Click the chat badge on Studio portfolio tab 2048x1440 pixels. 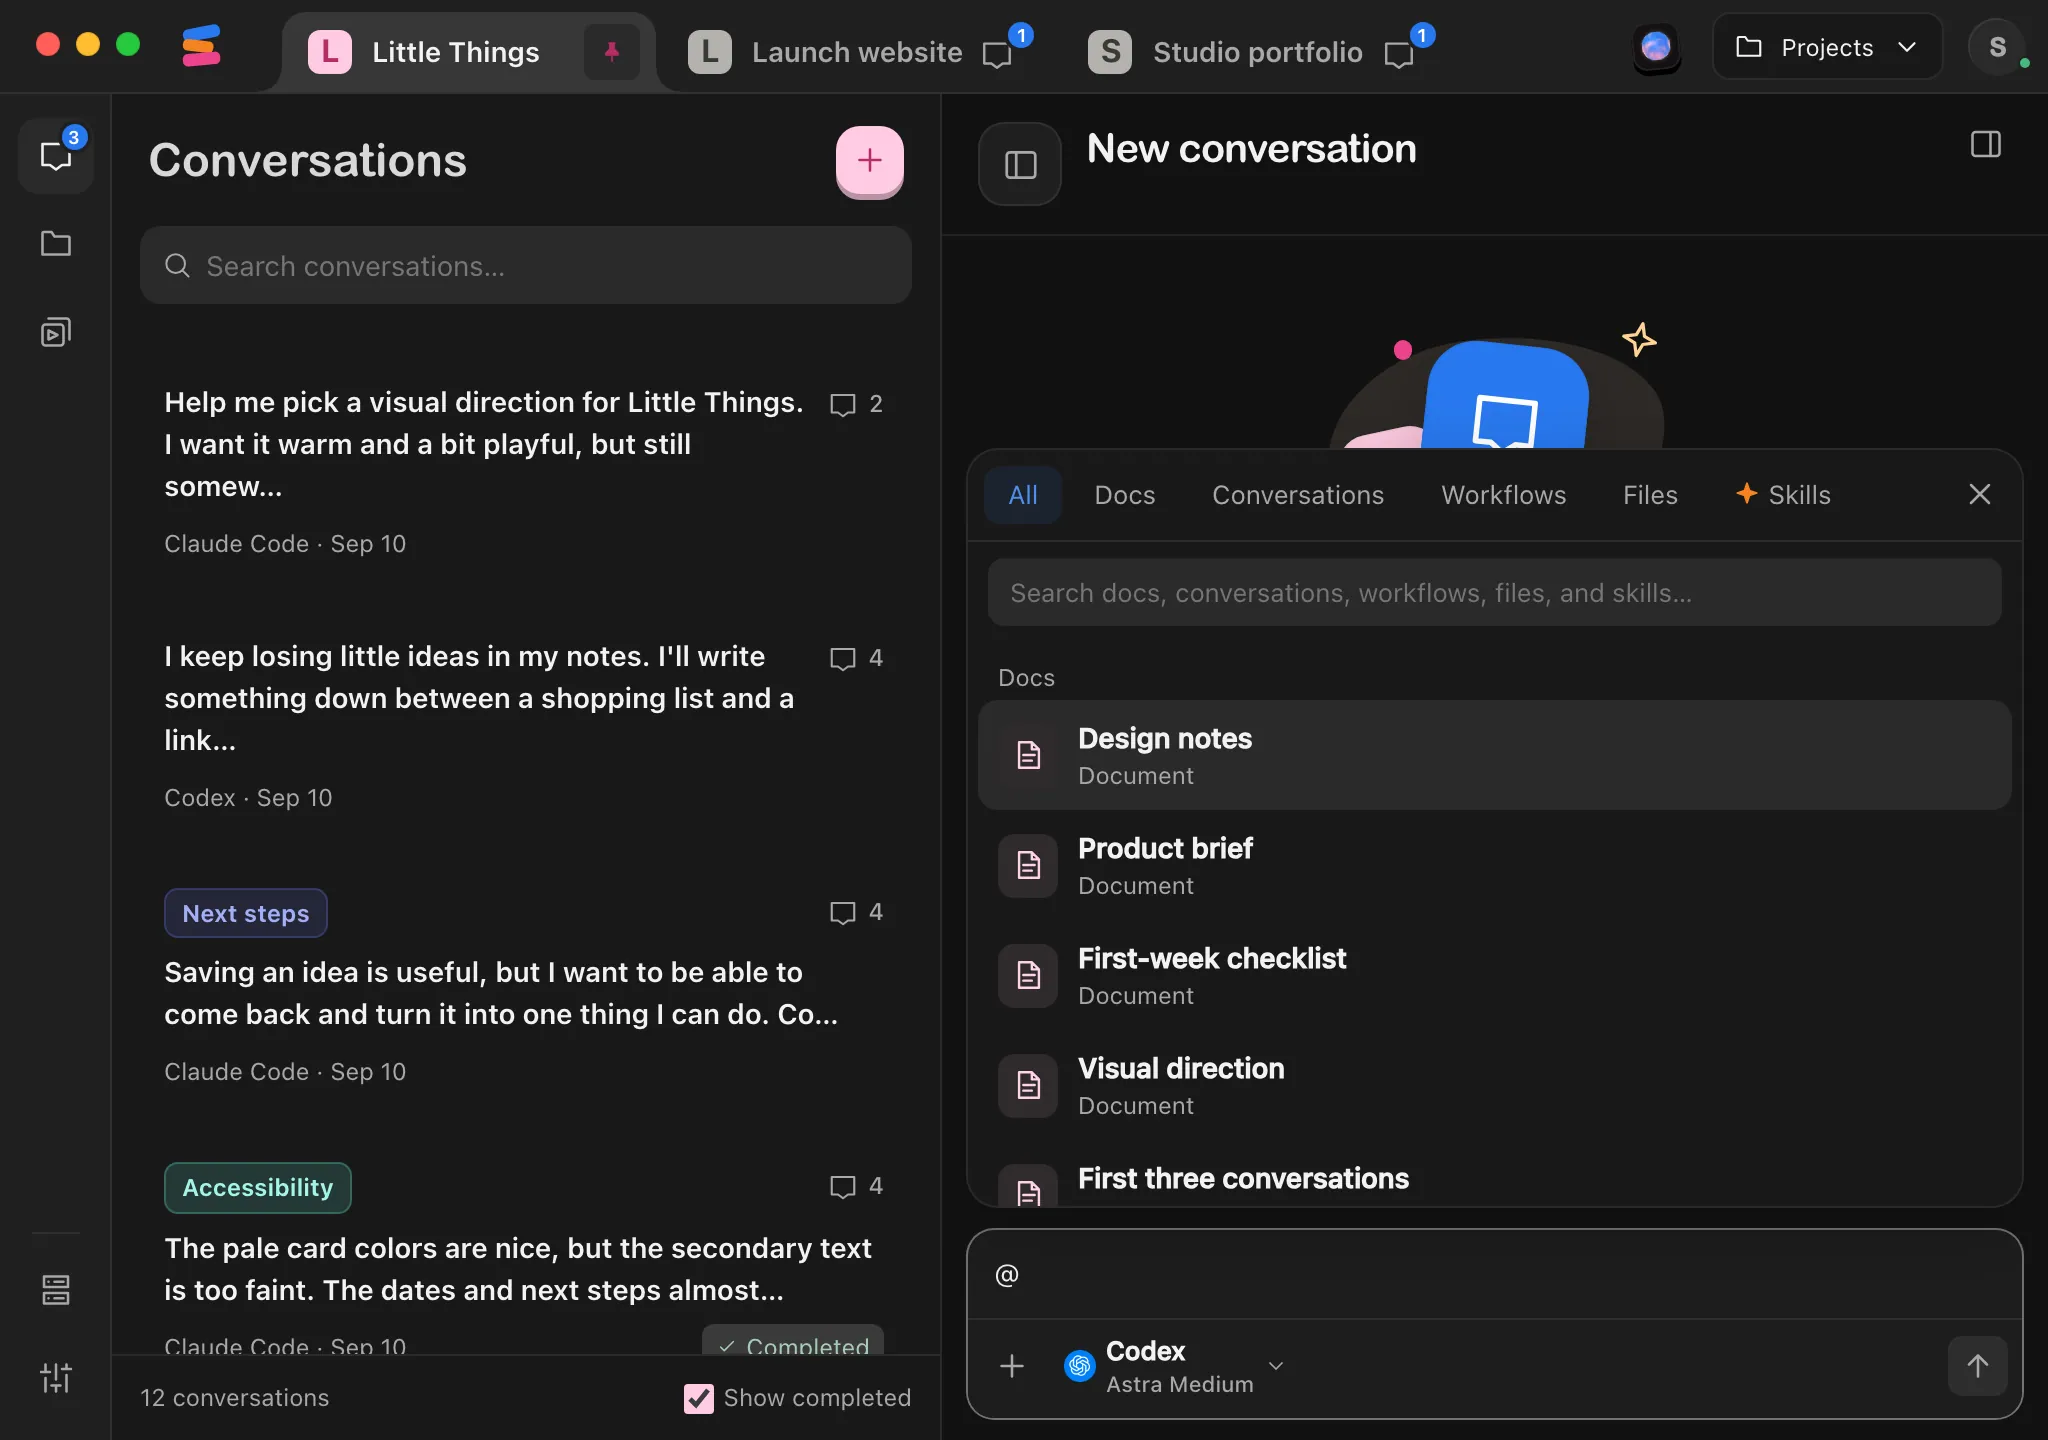pyautogui.click(x=1408, y=48)
